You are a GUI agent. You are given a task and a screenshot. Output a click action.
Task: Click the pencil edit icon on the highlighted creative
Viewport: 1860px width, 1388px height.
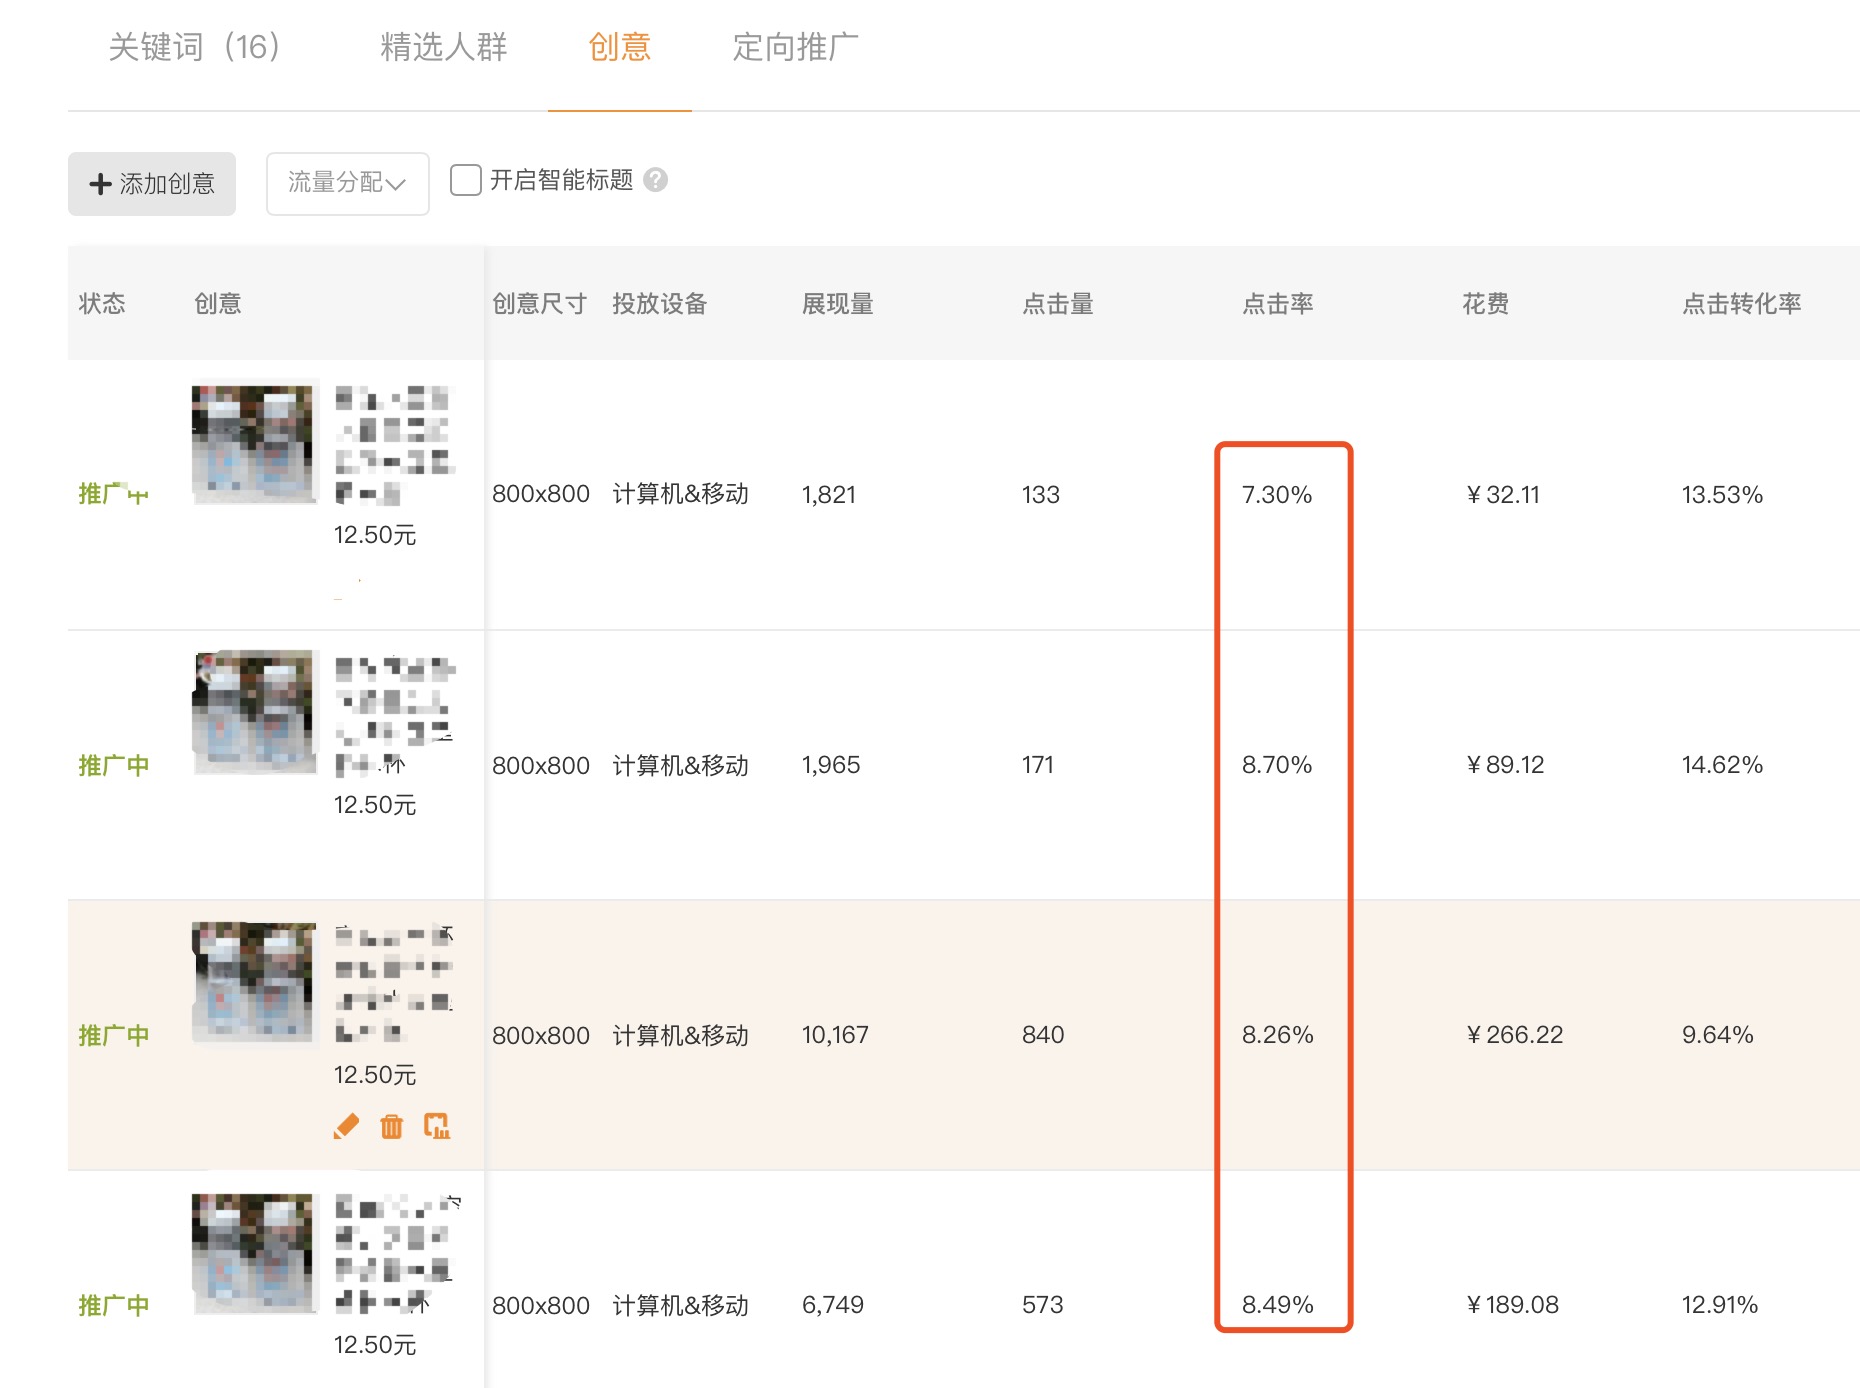(x=345, y=1126)
